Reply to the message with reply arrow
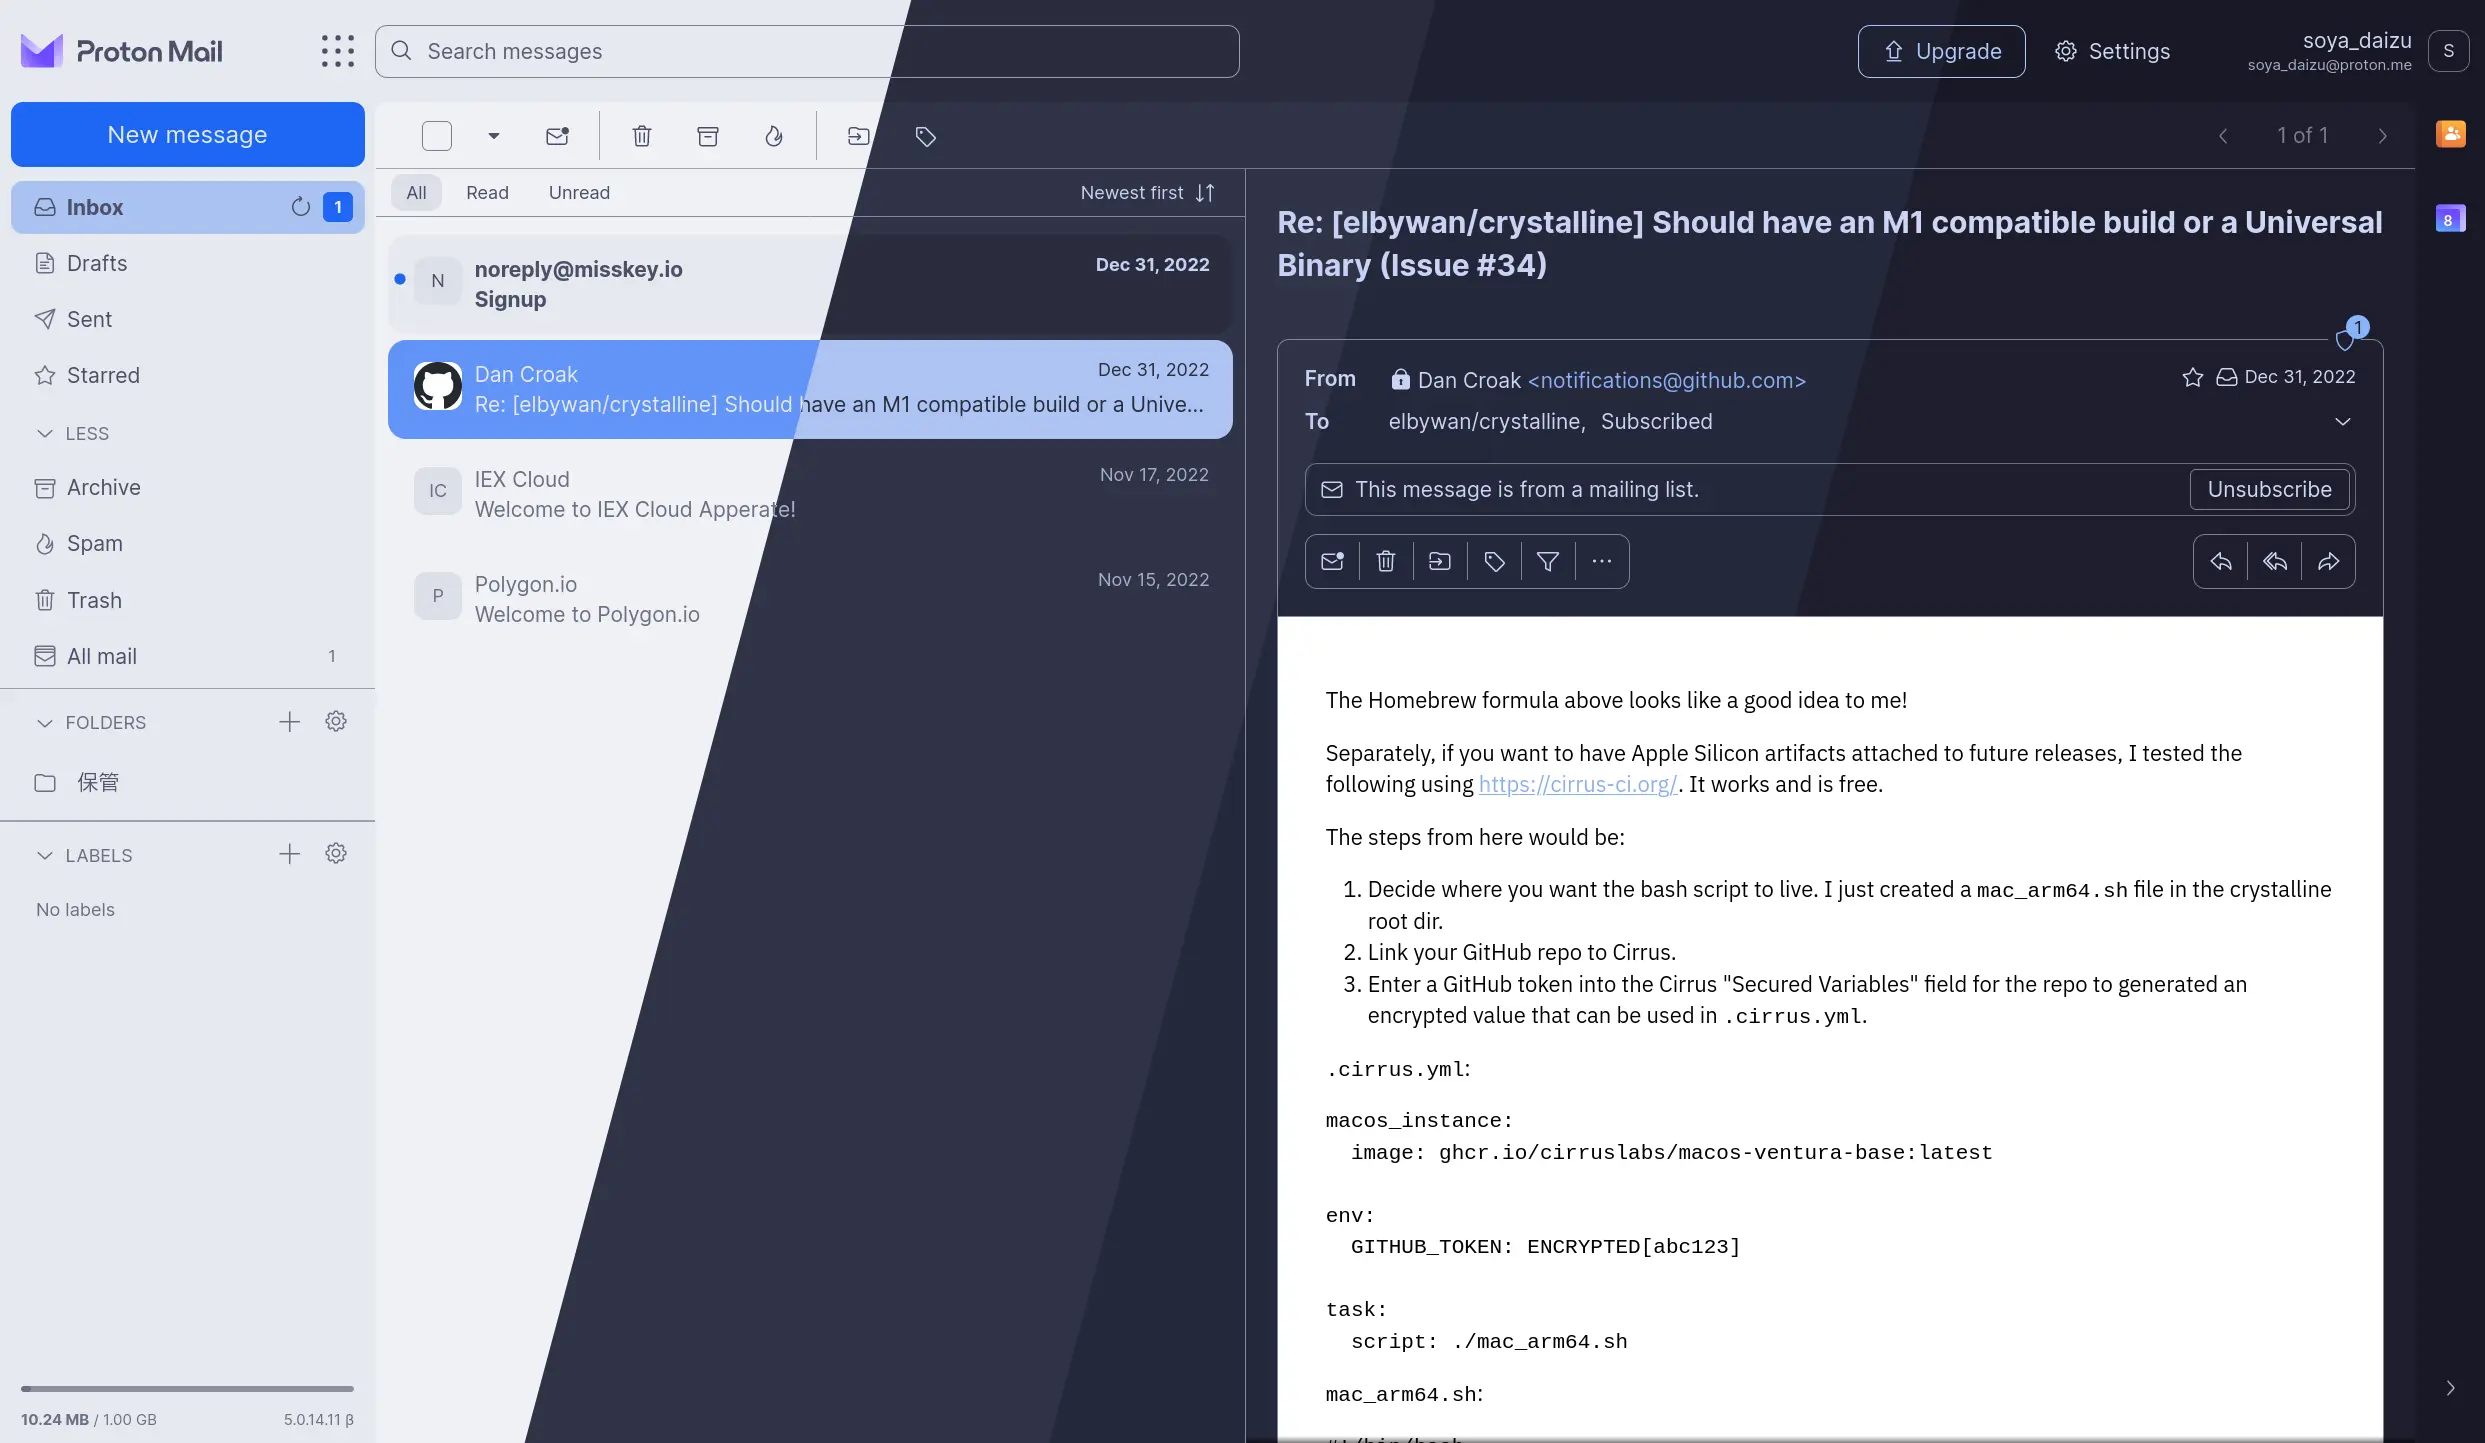The height and width of the screenshot is (1443, 2485). (x=2221, y=561)
